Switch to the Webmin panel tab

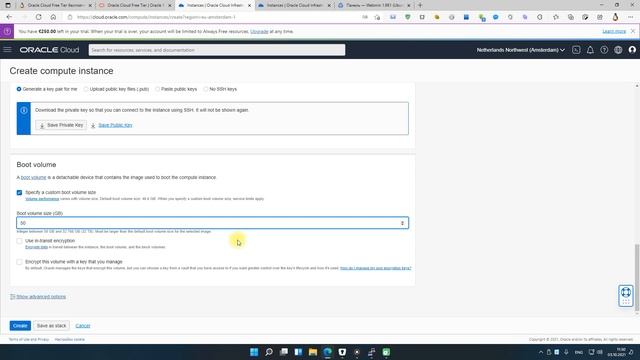(374, 5)
